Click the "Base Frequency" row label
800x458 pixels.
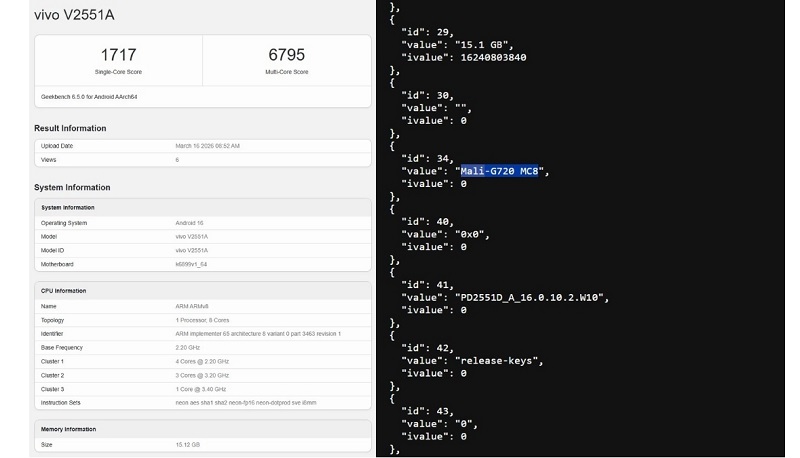(x=62, y=348)
